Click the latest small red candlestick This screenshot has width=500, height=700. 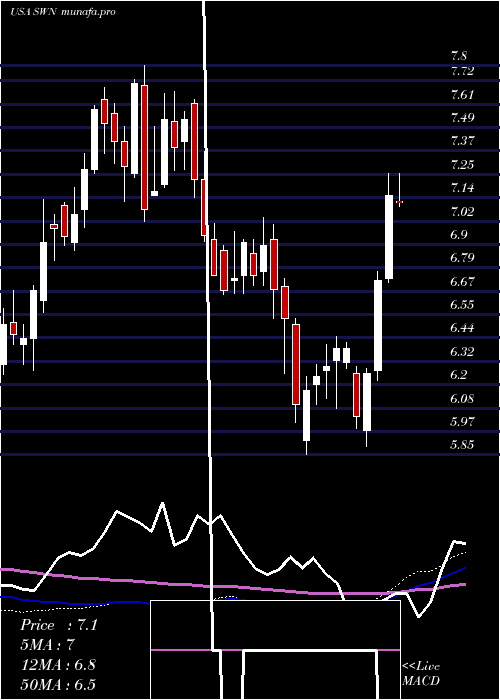tap(400, 202)
